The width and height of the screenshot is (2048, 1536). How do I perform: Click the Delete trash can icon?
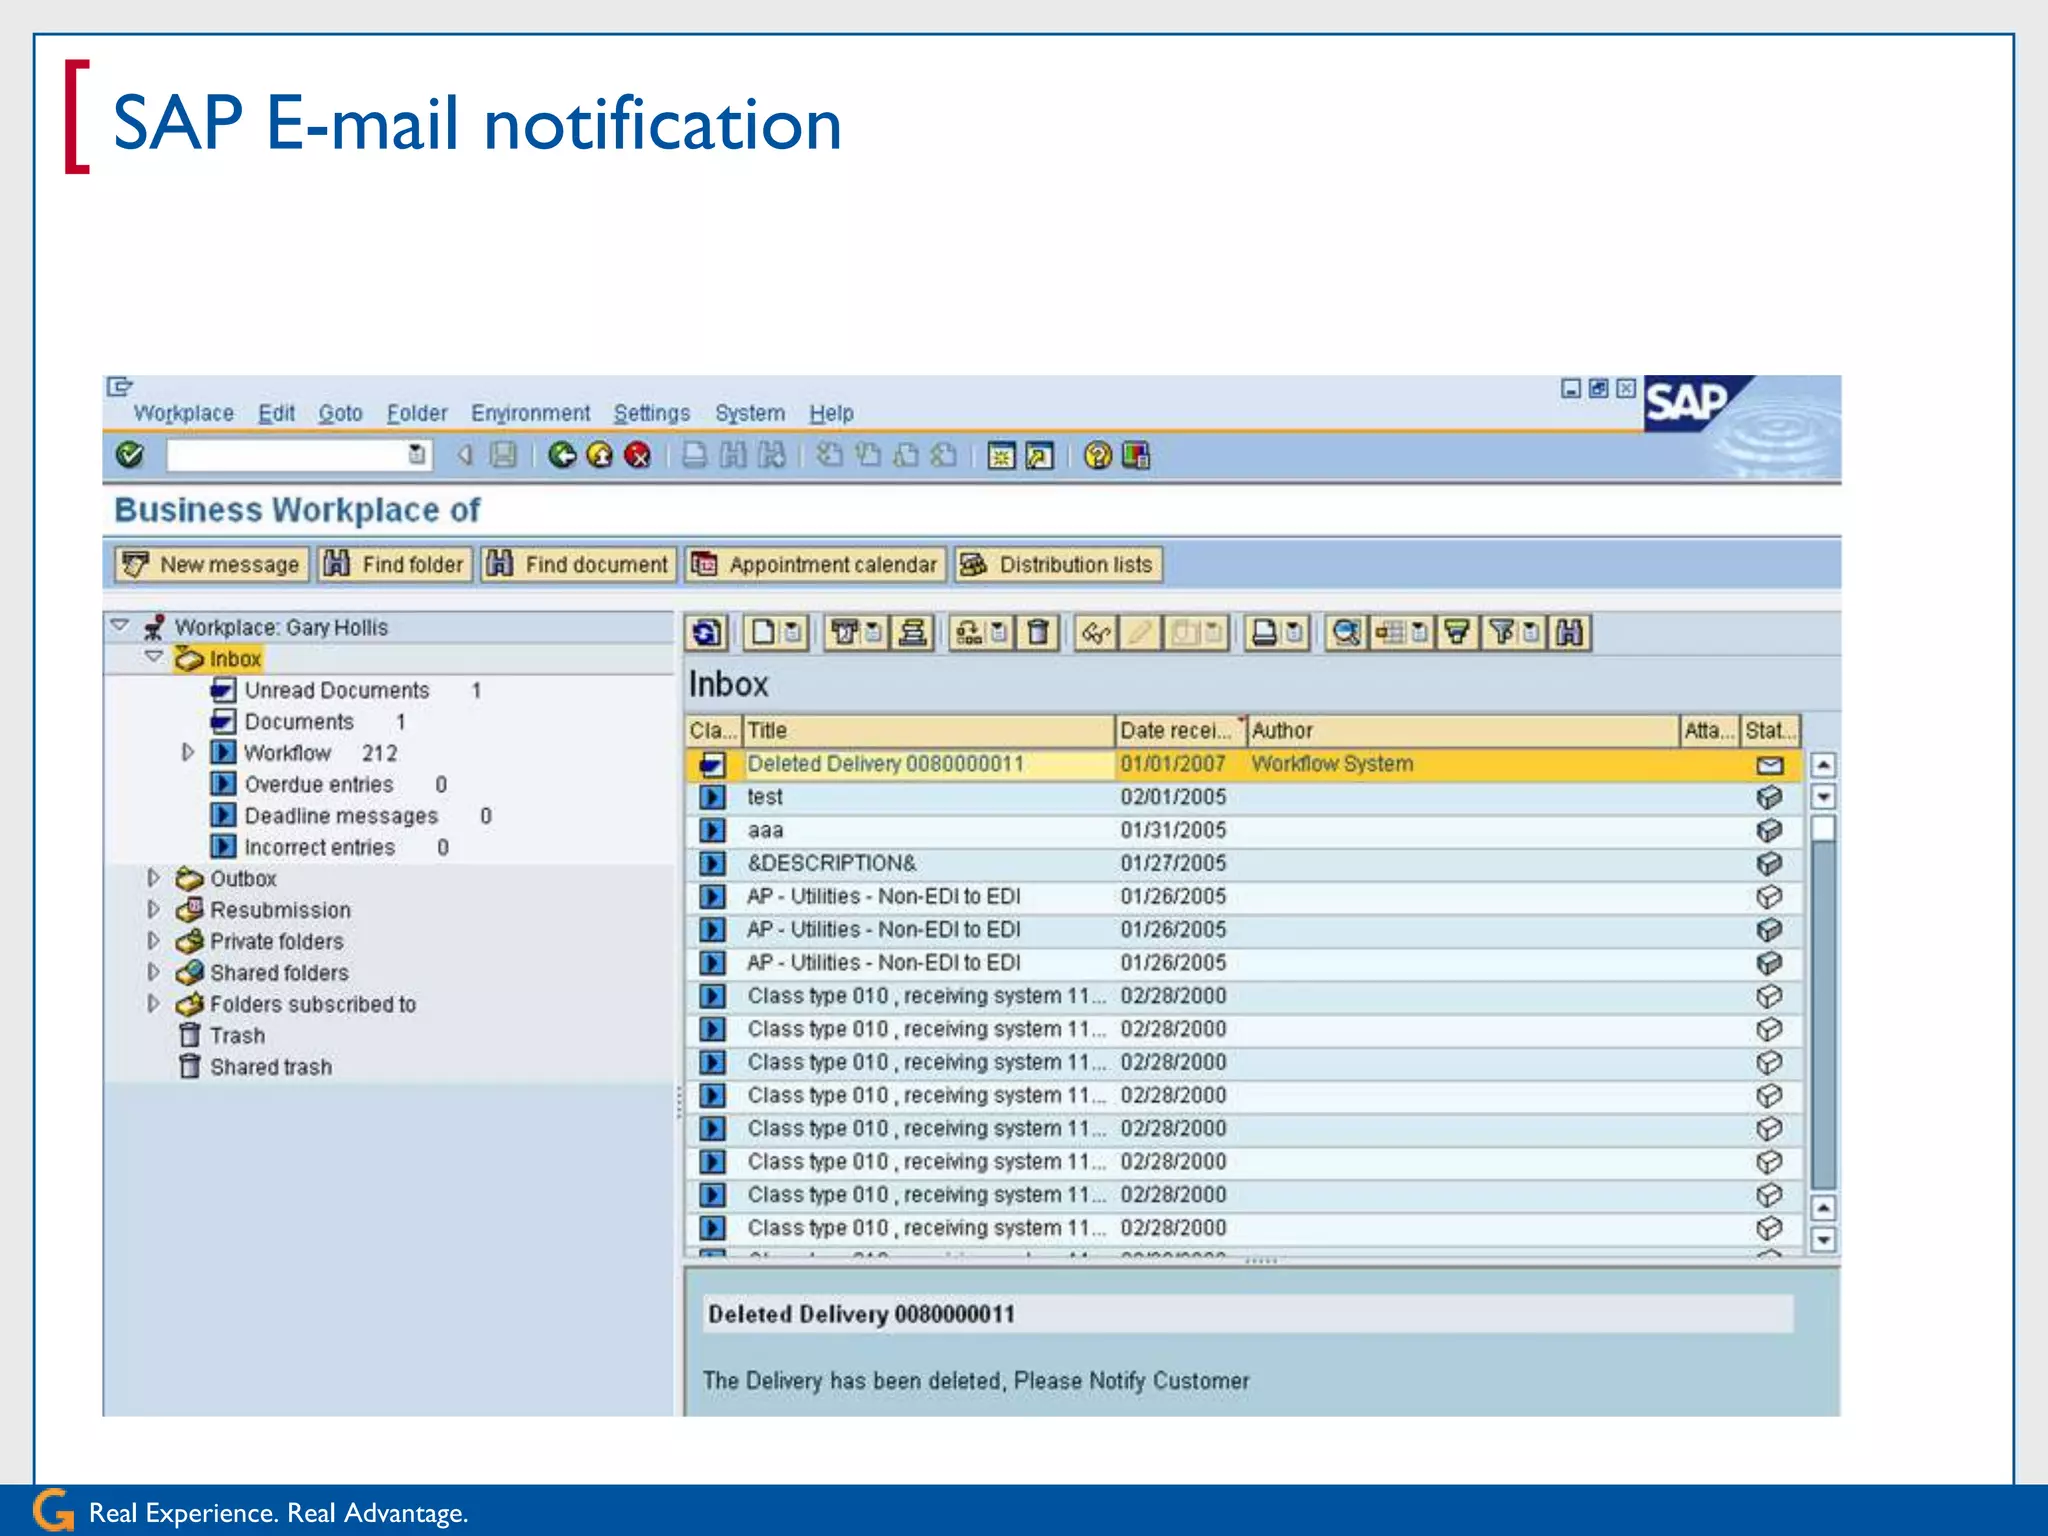[x=1038, y=633]
